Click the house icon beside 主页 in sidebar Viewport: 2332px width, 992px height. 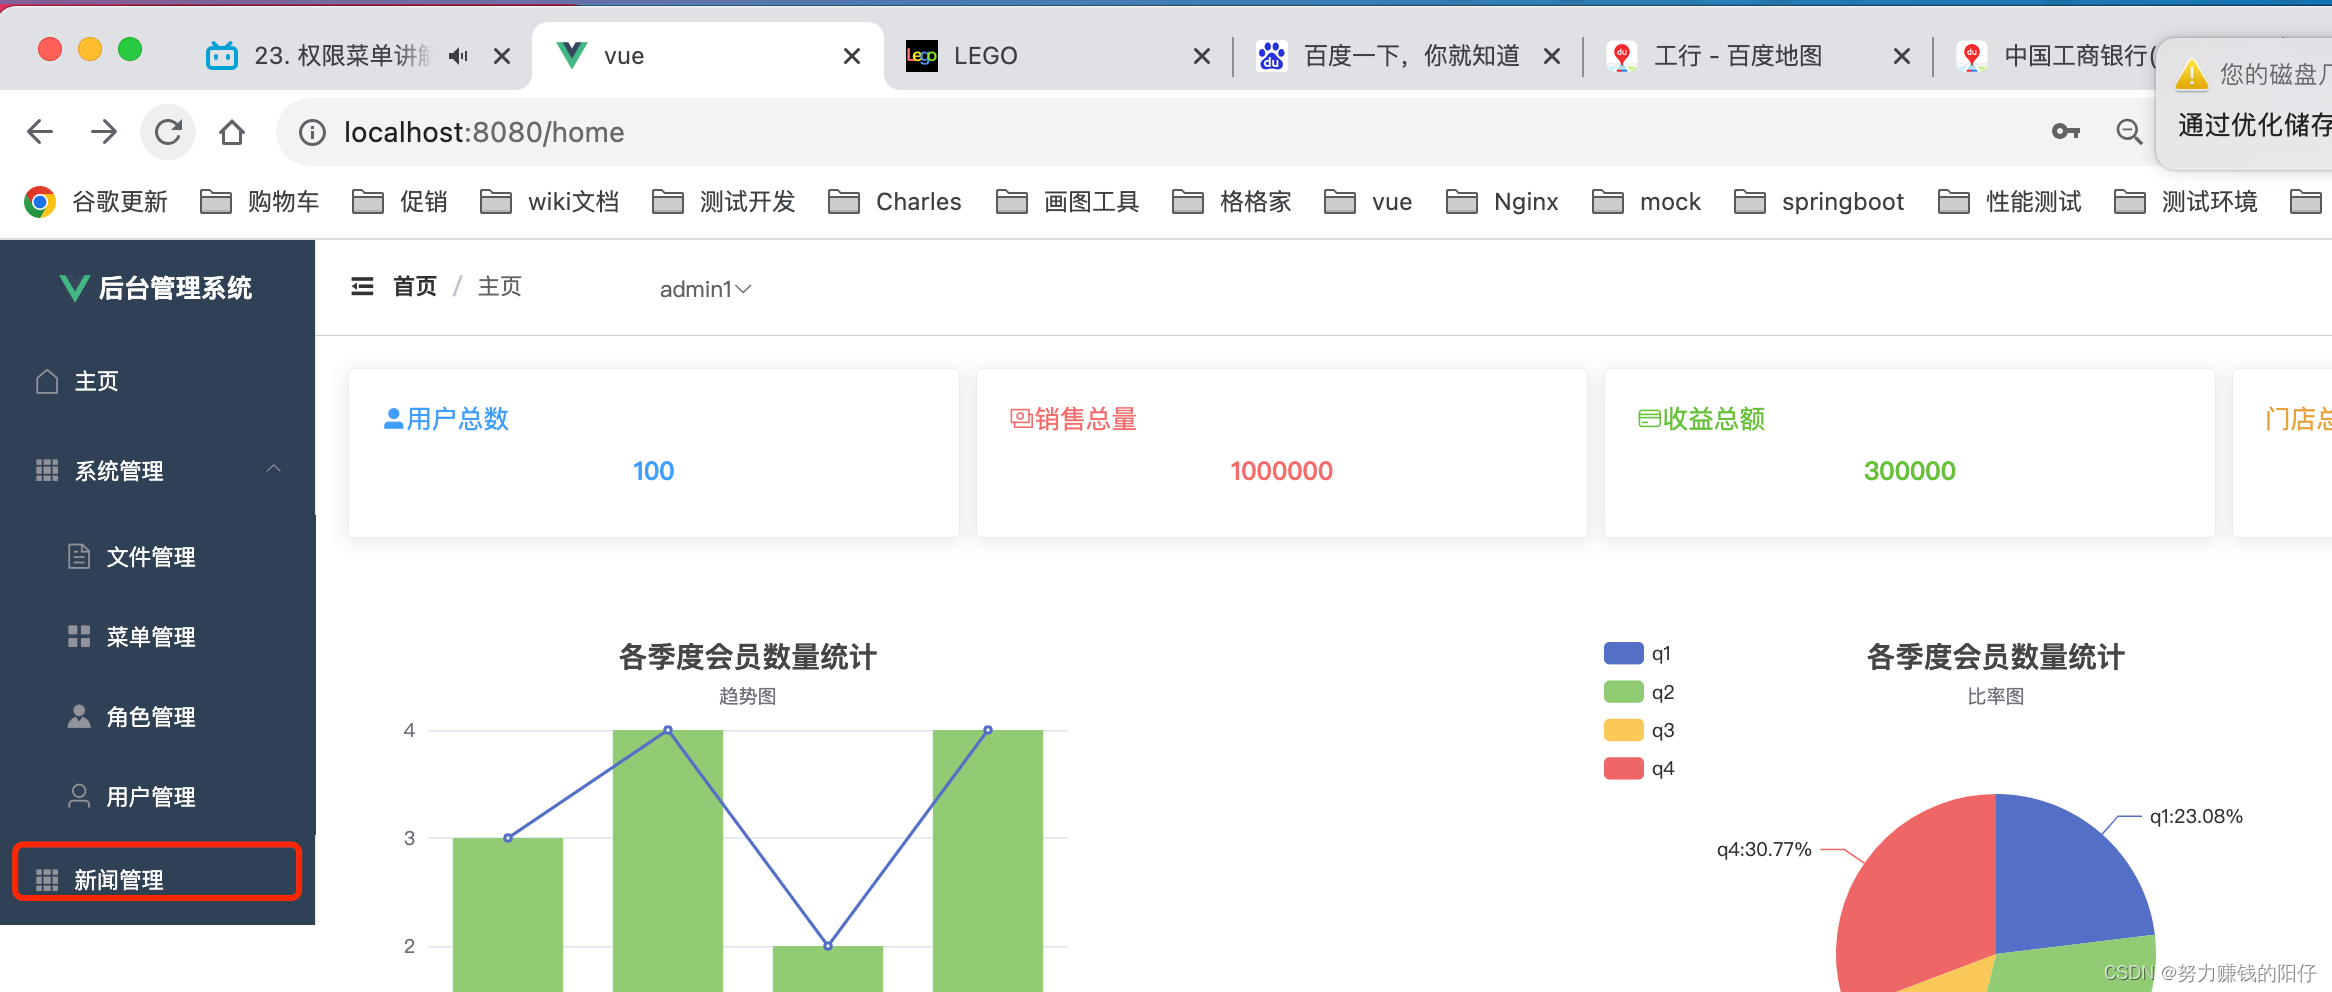[47, 381]
